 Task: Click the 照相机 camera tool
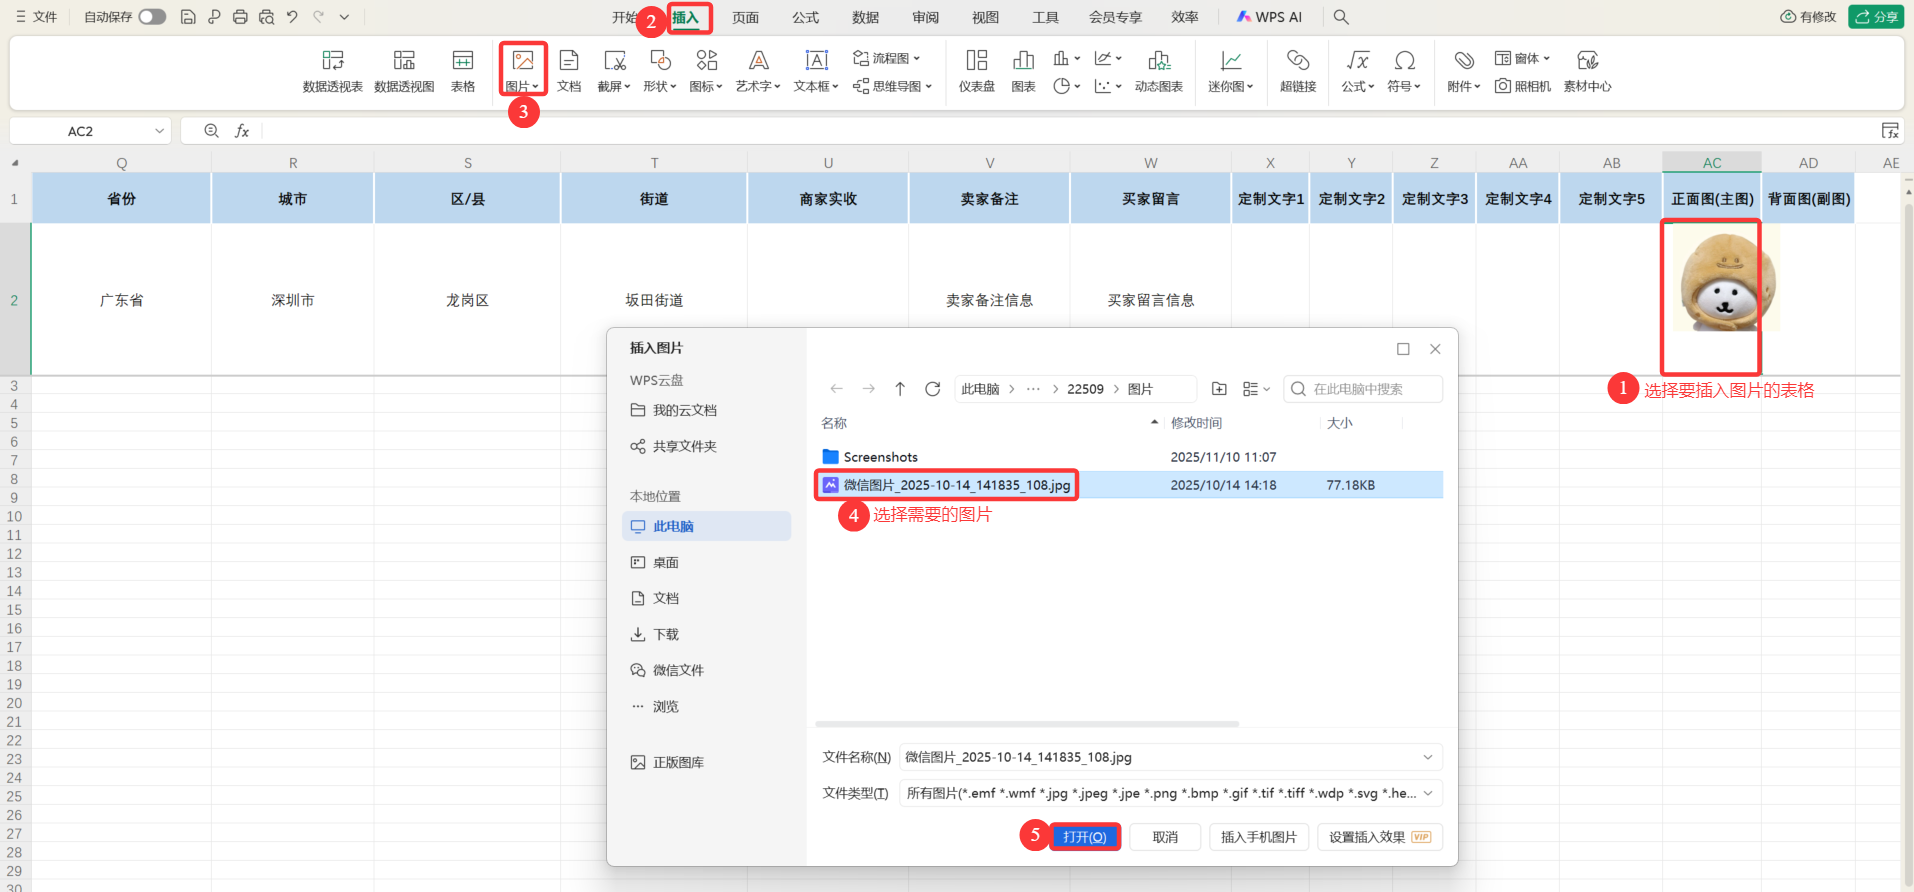pyautogui.click(x=1522, y=86)
